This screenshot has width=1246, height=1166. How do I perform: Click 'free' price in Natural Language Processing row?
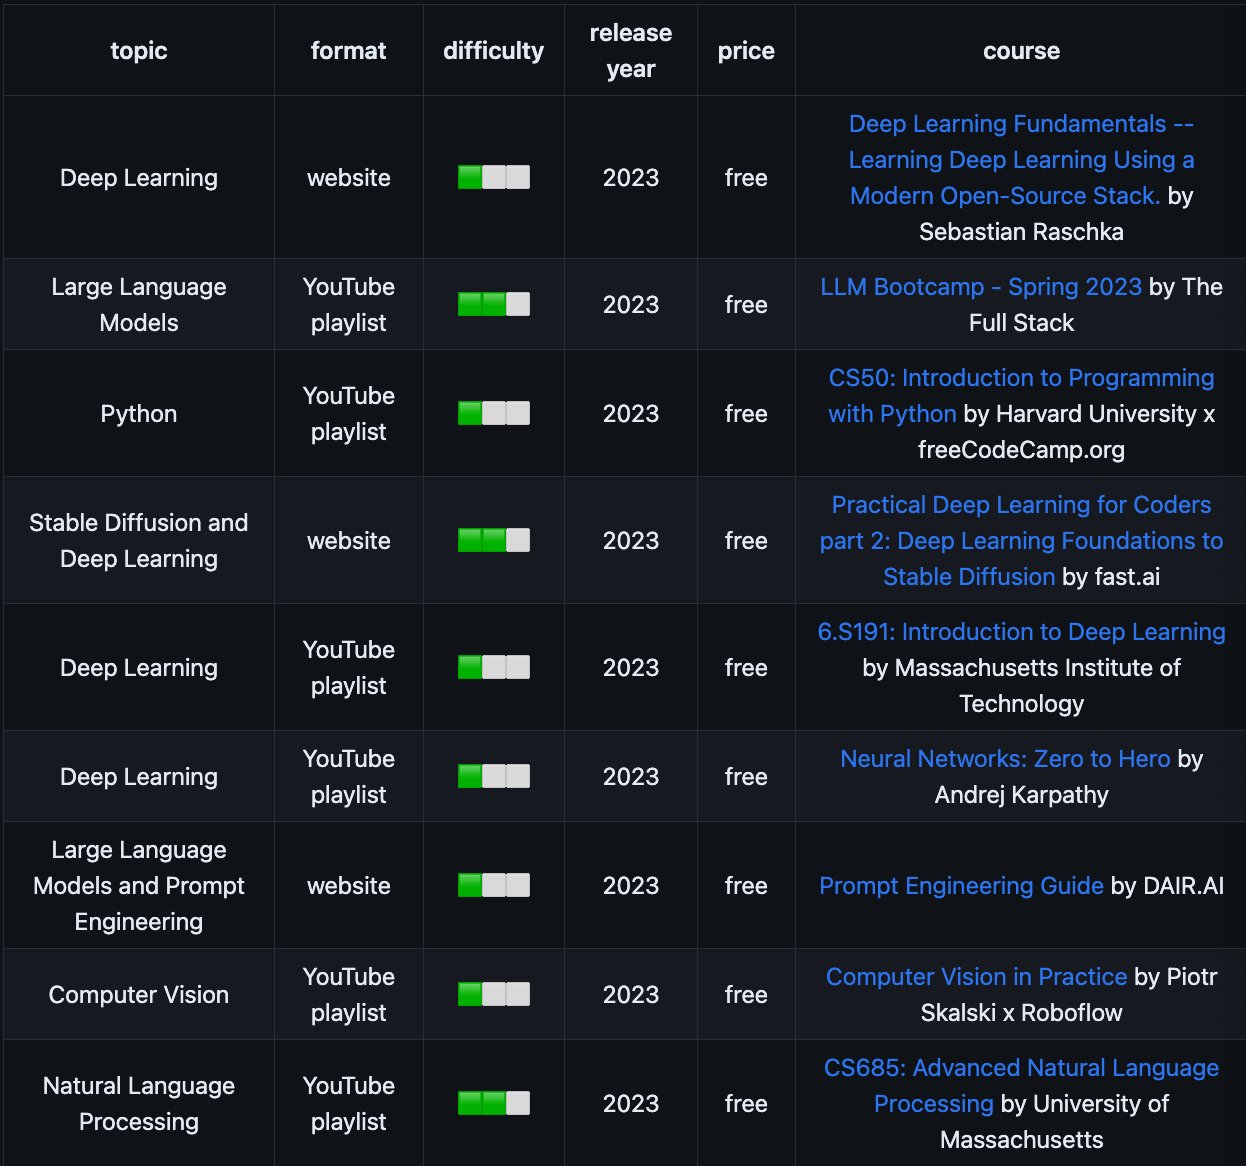[x=746, y=1104]
